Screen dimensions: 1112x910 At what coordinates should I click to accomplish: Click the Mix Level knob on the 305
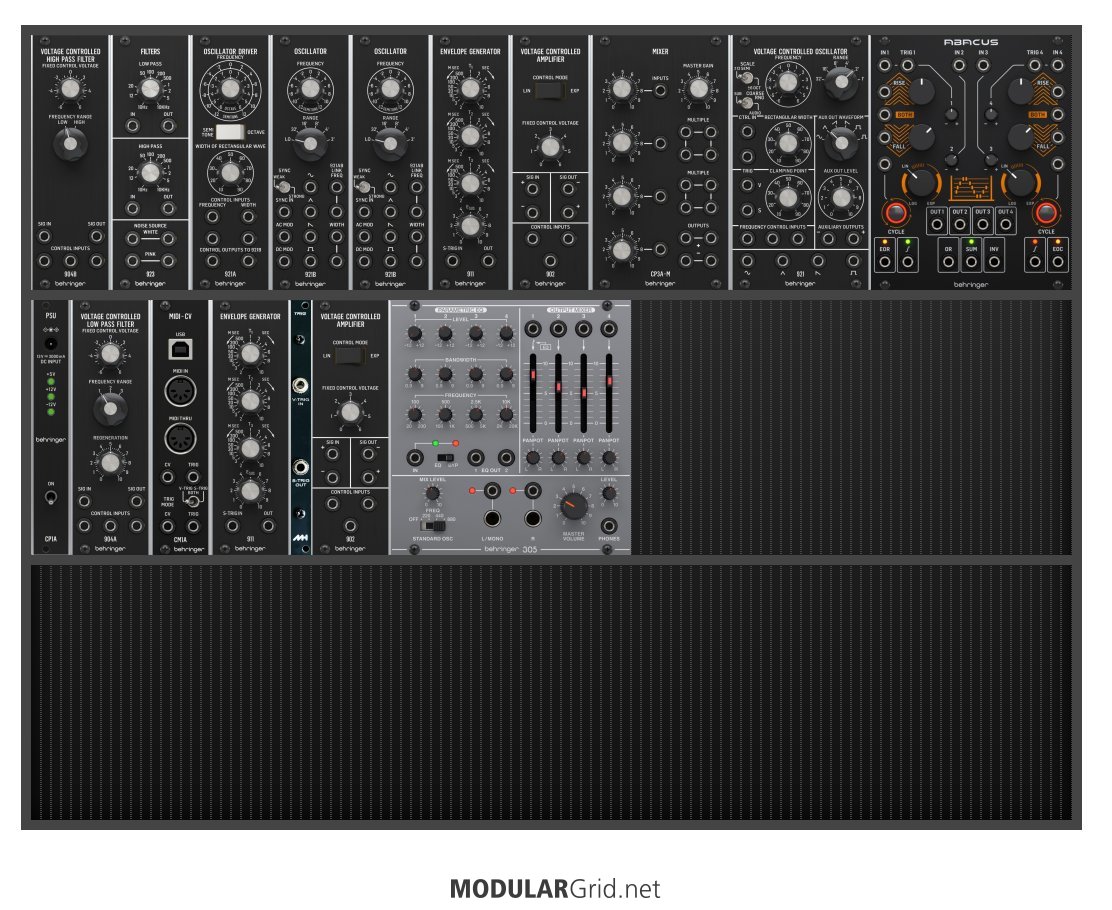pyautogui.click(x=432, y=494)
